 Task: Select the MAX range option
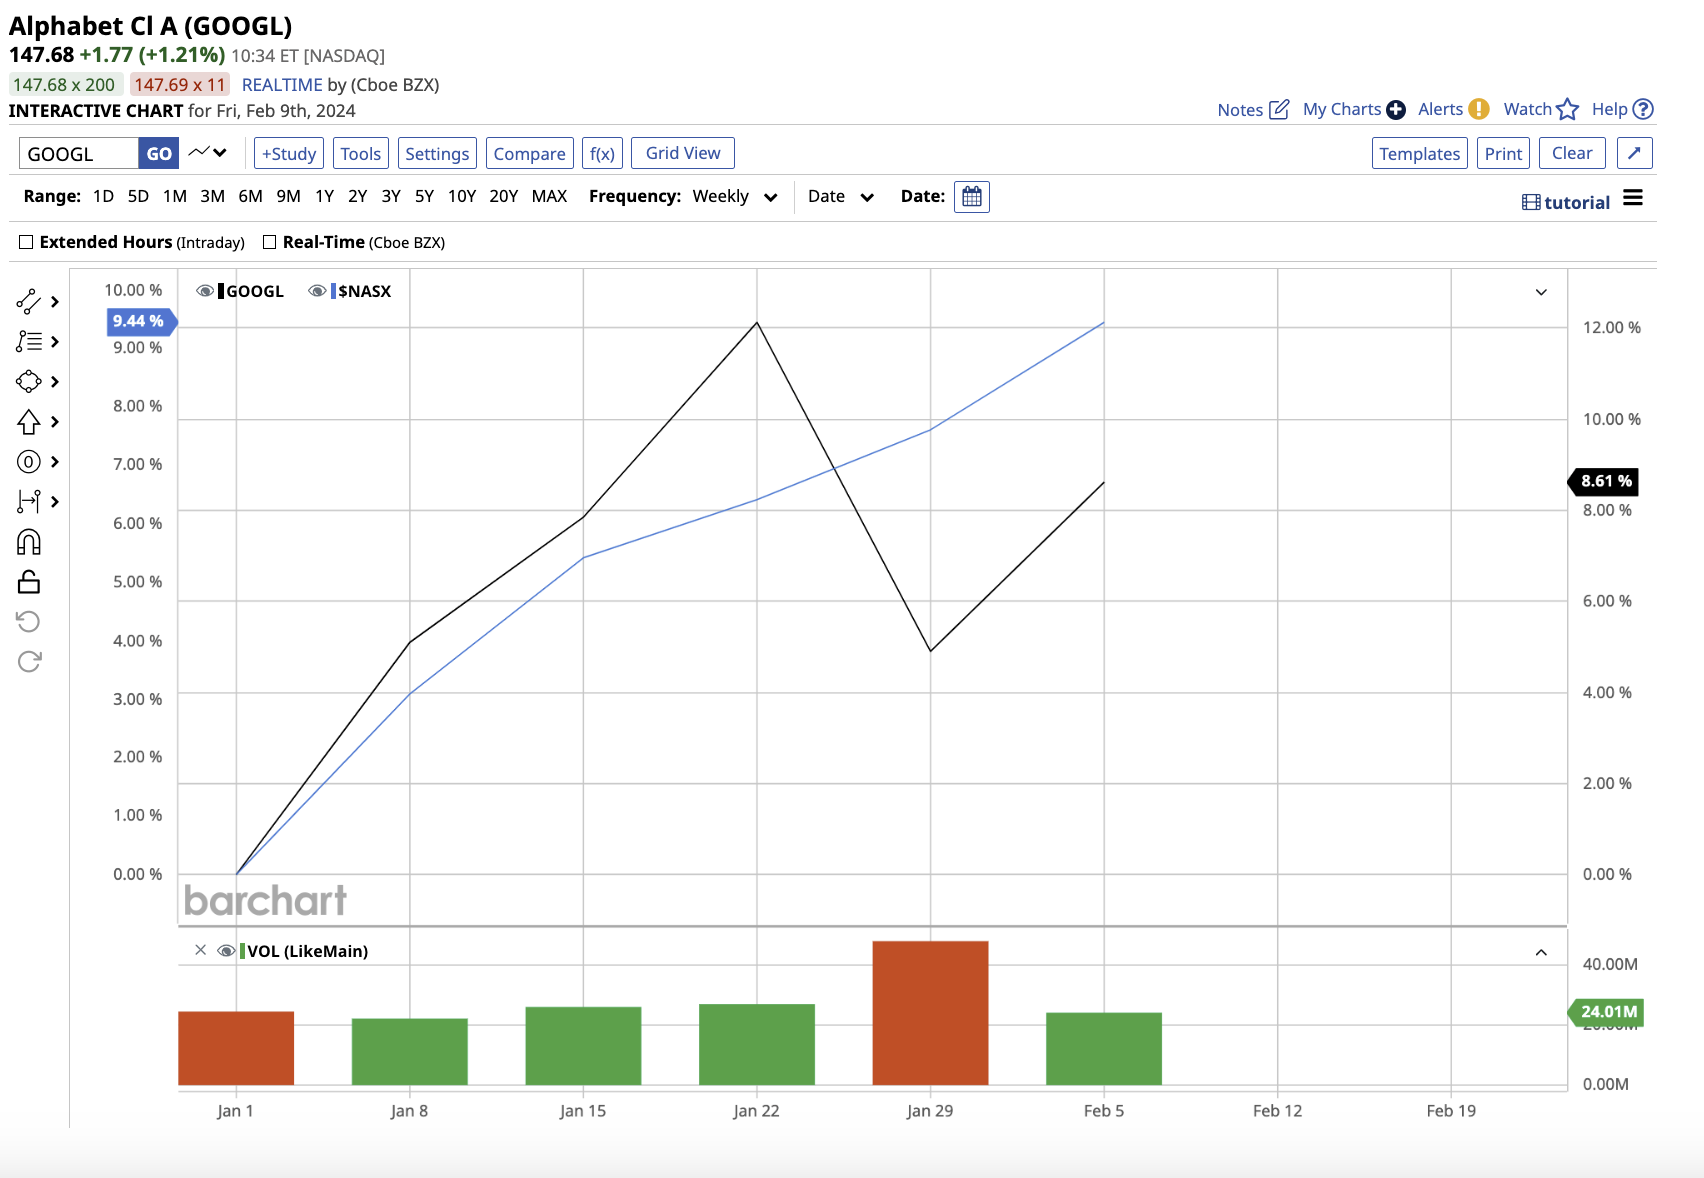(549, 196)
